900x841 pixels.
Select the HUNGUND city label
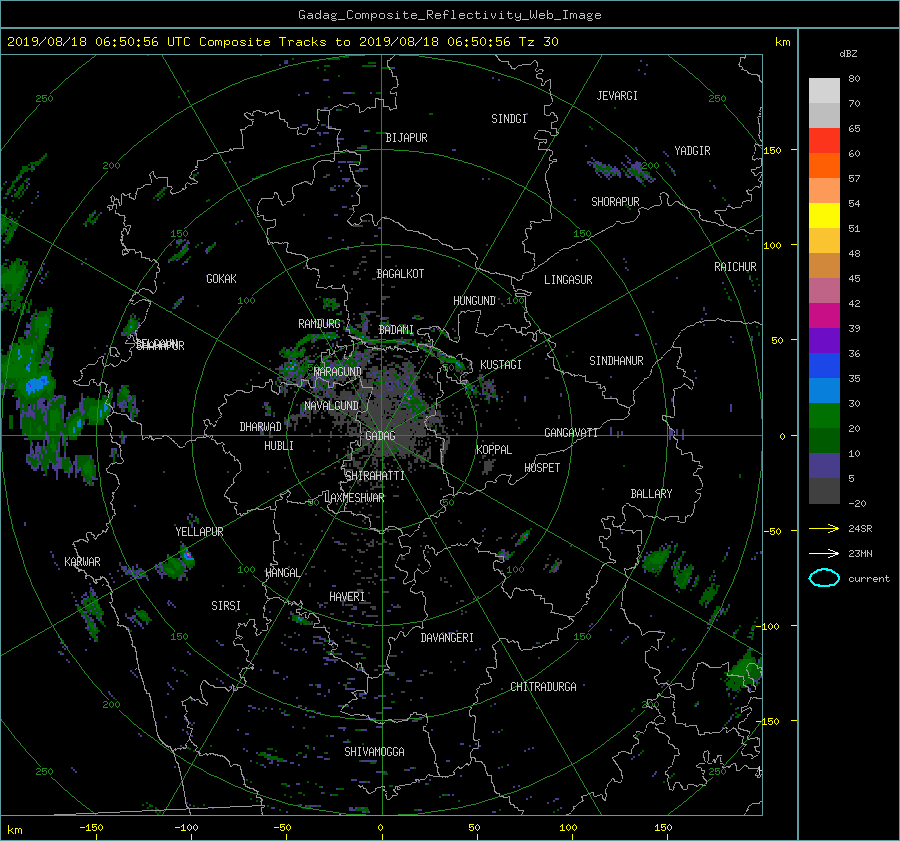click(x=474, y=301)
